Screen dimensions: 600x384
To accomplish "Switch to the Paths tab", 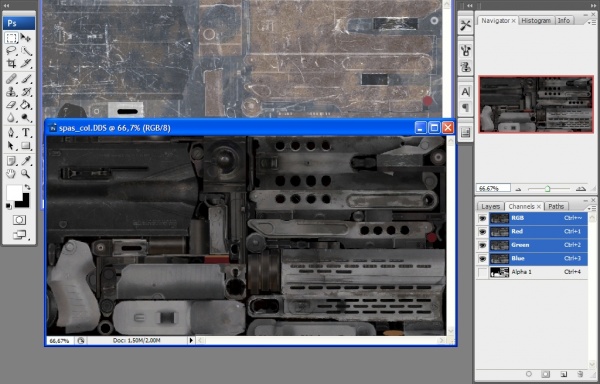I will coord(556,207).
